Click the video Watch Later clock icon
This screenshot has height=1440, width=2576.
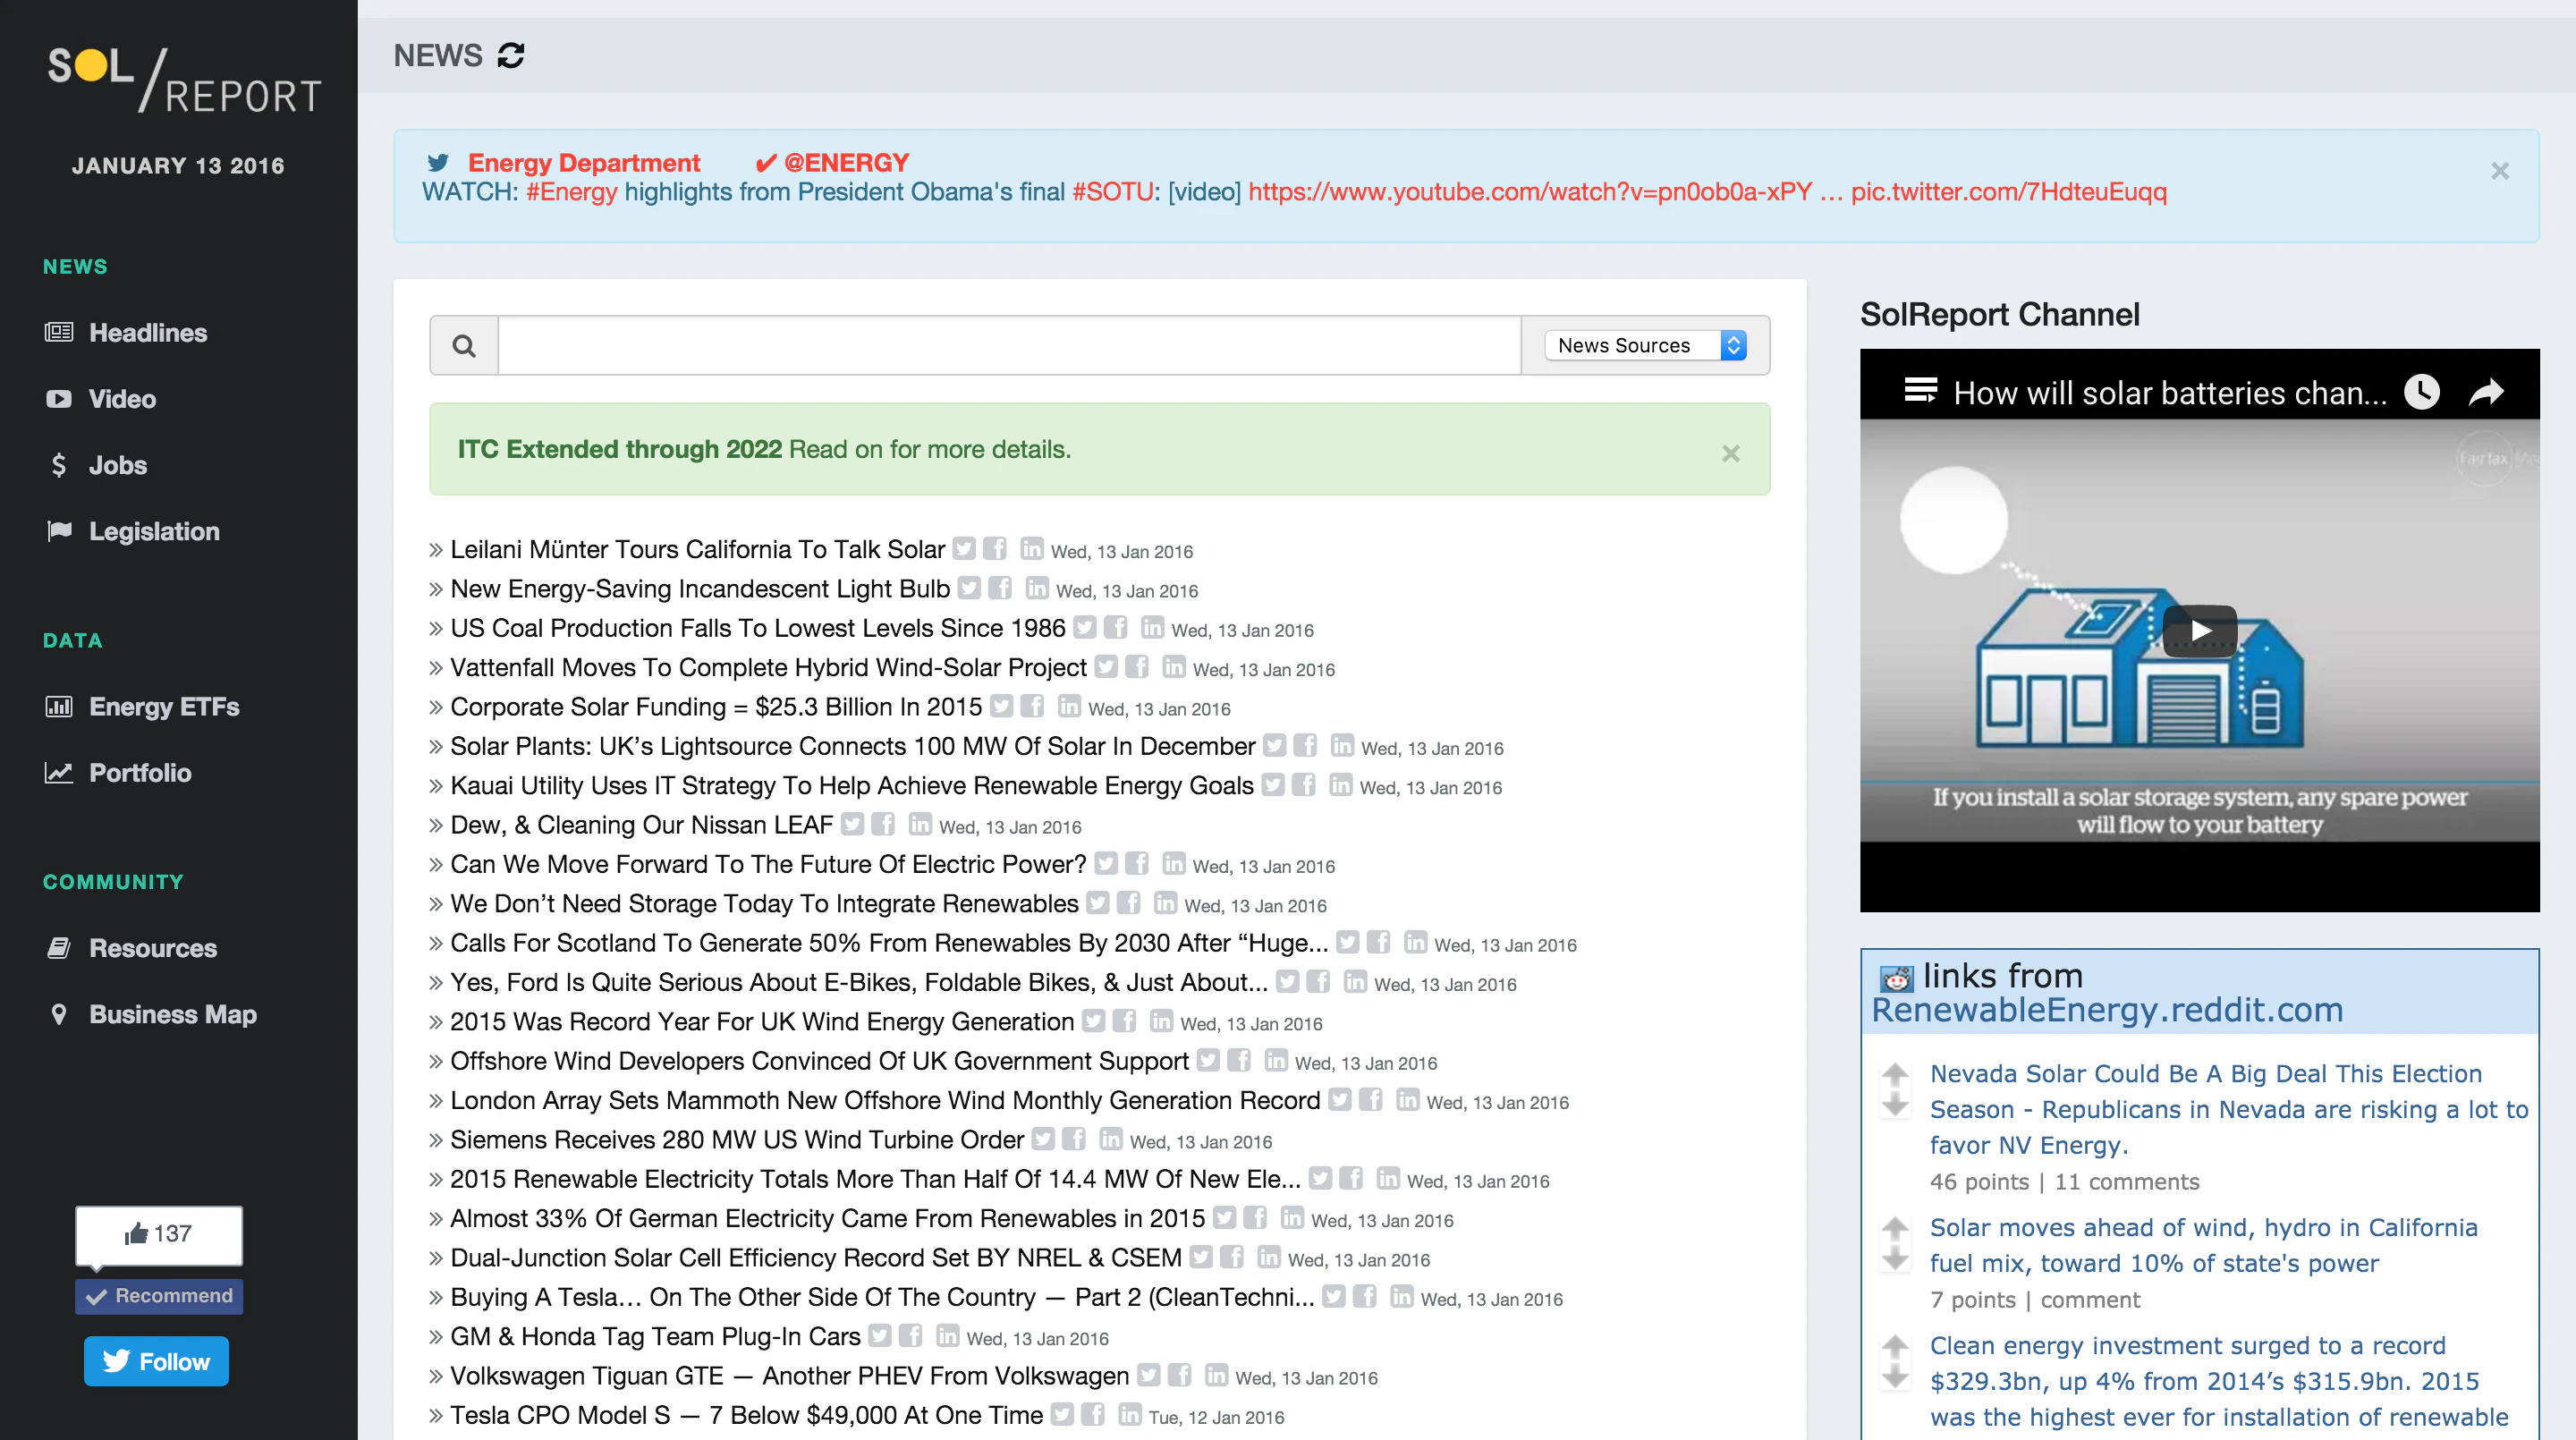pos(2421,392)
